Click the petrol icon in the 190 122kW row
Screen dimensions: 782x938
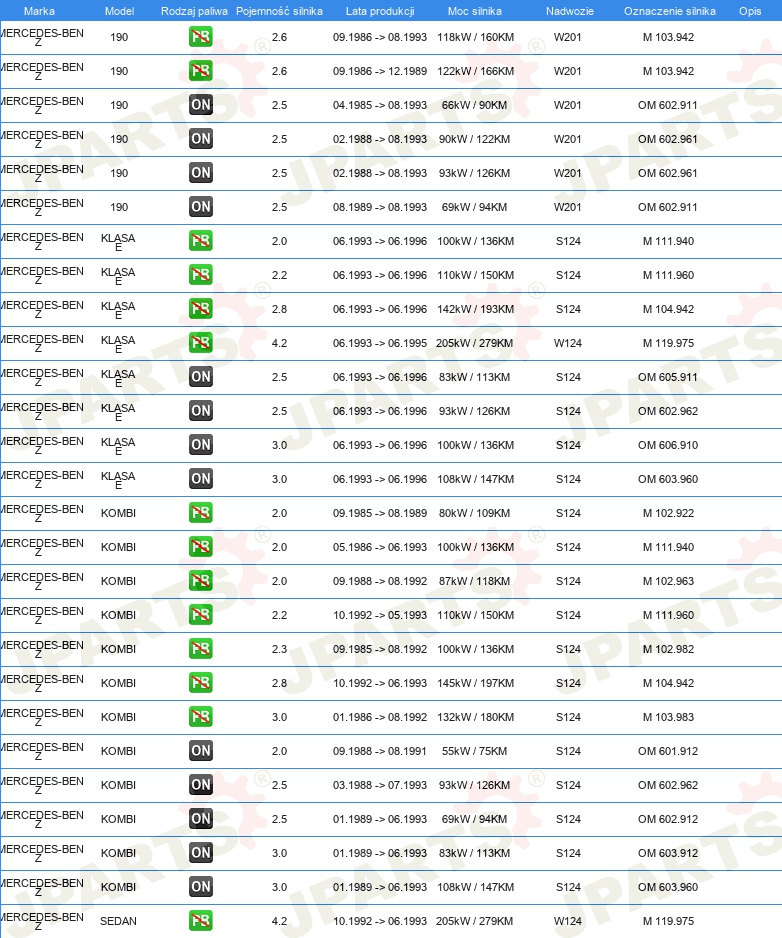[x=200, y=71]
